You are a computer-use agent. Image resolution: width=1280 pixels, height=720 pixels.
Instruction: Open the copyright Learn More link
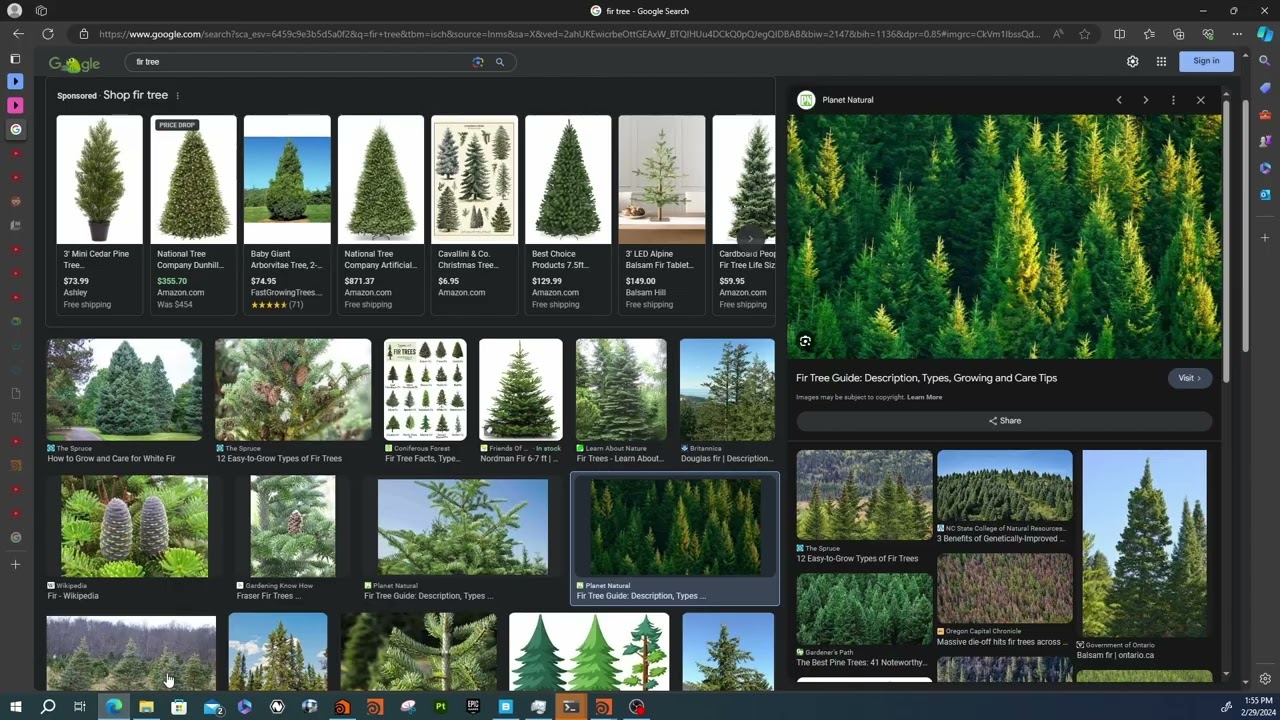click(924, 398)
